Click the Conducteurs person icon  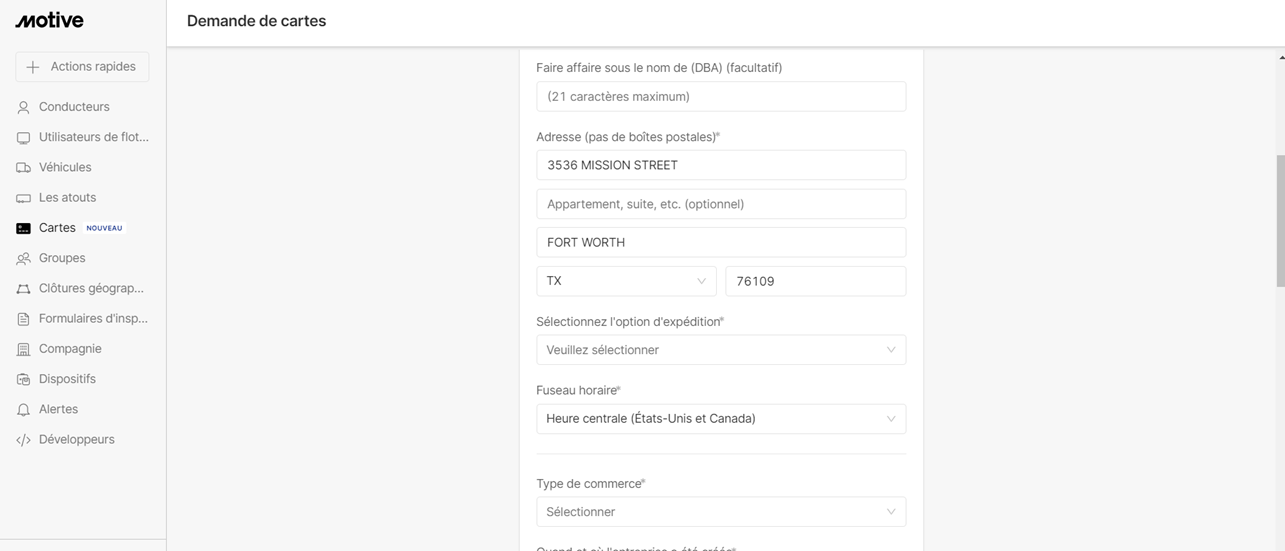[x=23, y=107]
